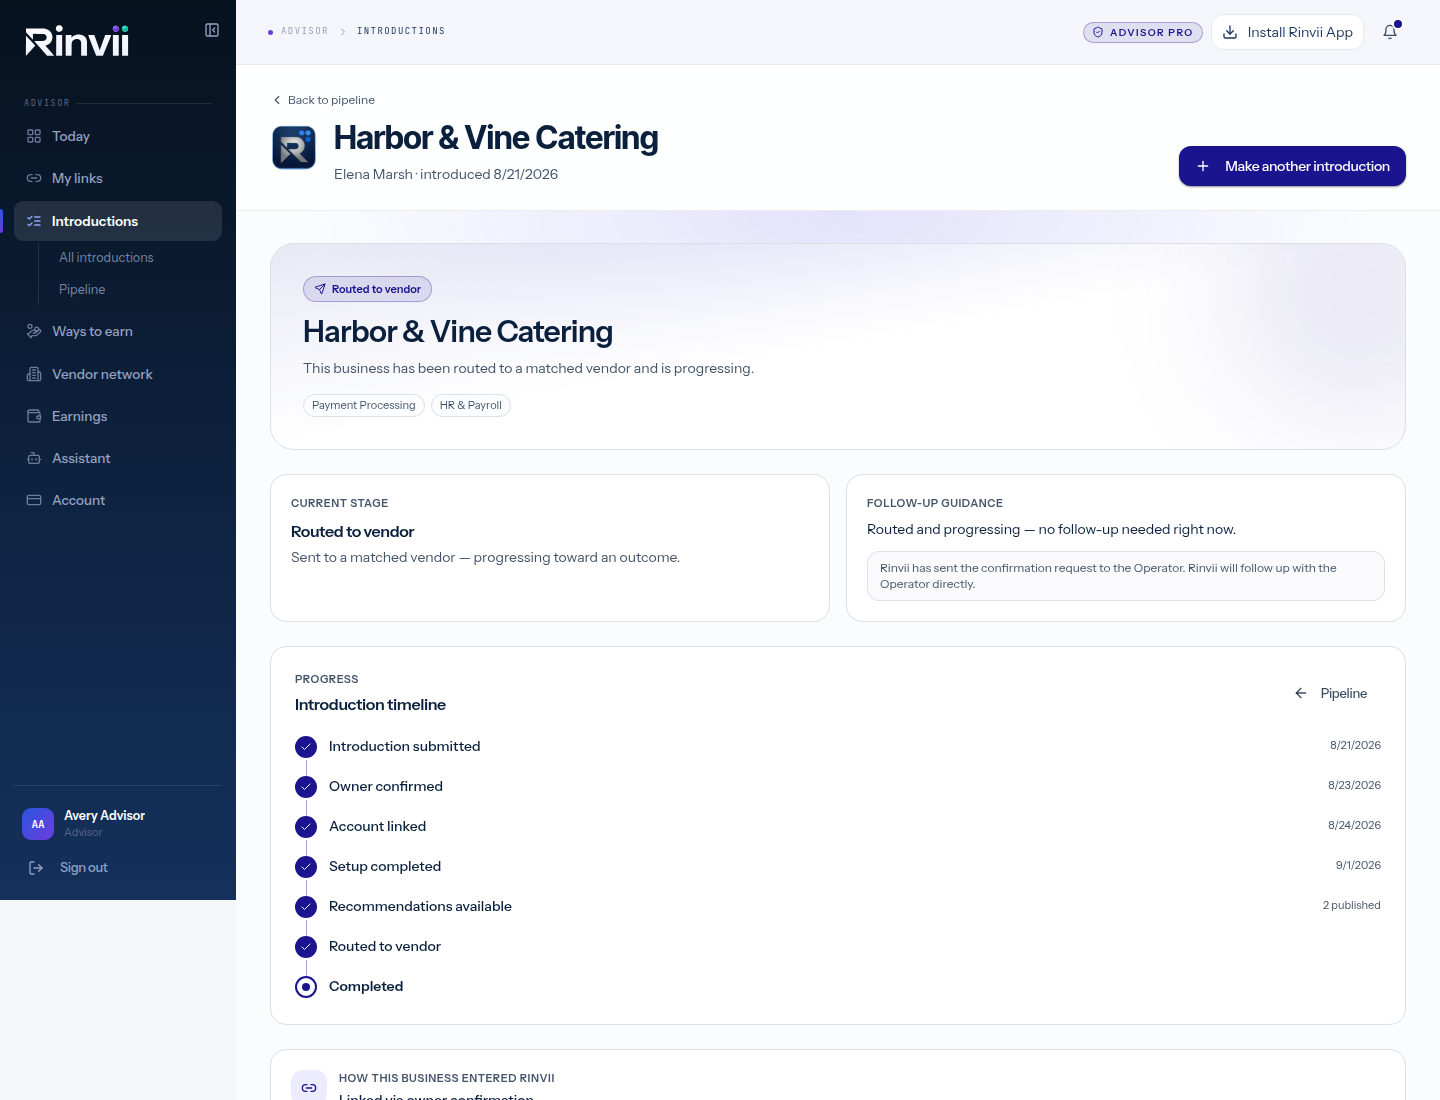Click Make another introduction button
The image size is (1440, 1100).
point(1292,166)
